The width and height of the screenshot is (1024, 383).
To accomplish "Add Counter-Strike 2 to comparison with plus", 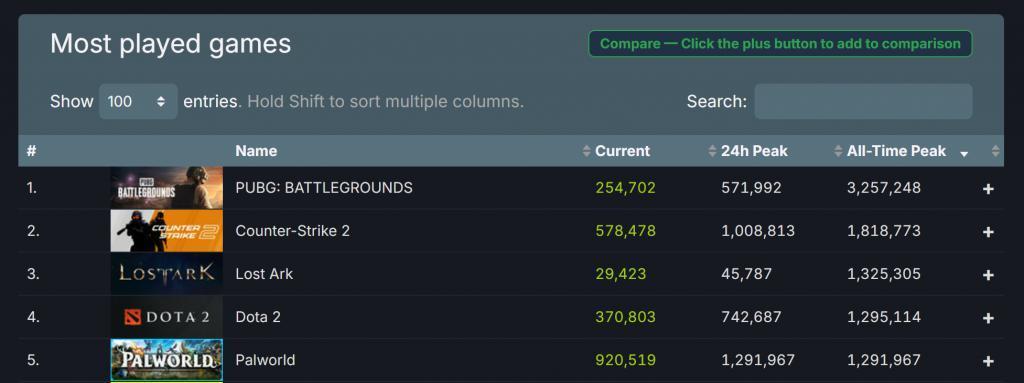I will (x=988, y=232).
